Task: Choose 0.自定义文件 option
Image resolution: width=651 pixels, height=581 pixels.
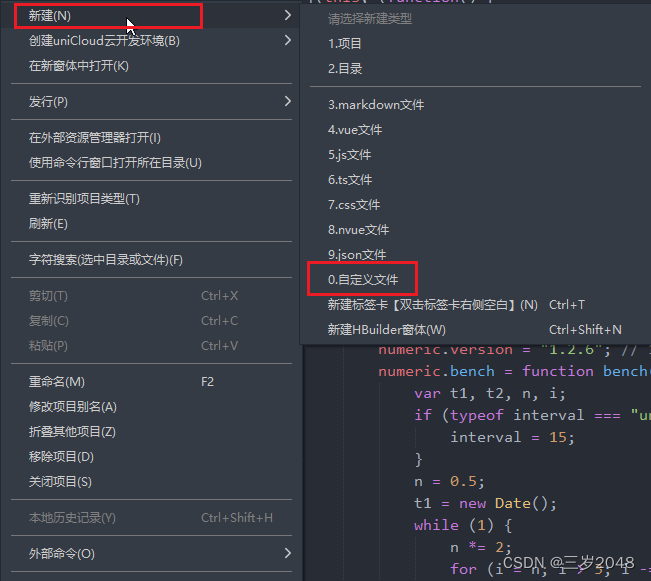Action: [x=475, y=279]
